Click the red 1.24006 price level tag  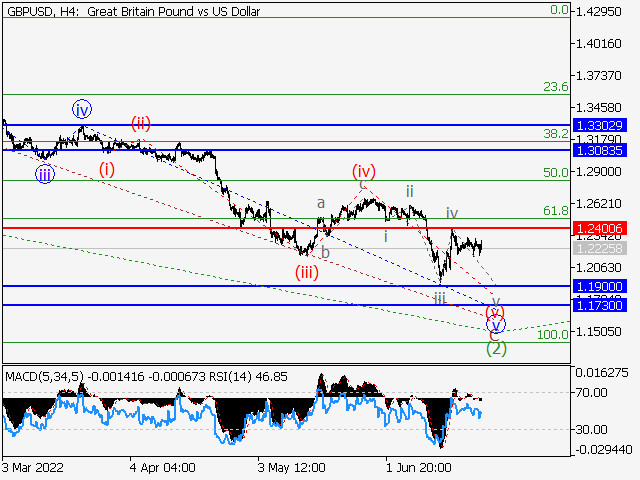pyautogui.click(x=600, y=228)
